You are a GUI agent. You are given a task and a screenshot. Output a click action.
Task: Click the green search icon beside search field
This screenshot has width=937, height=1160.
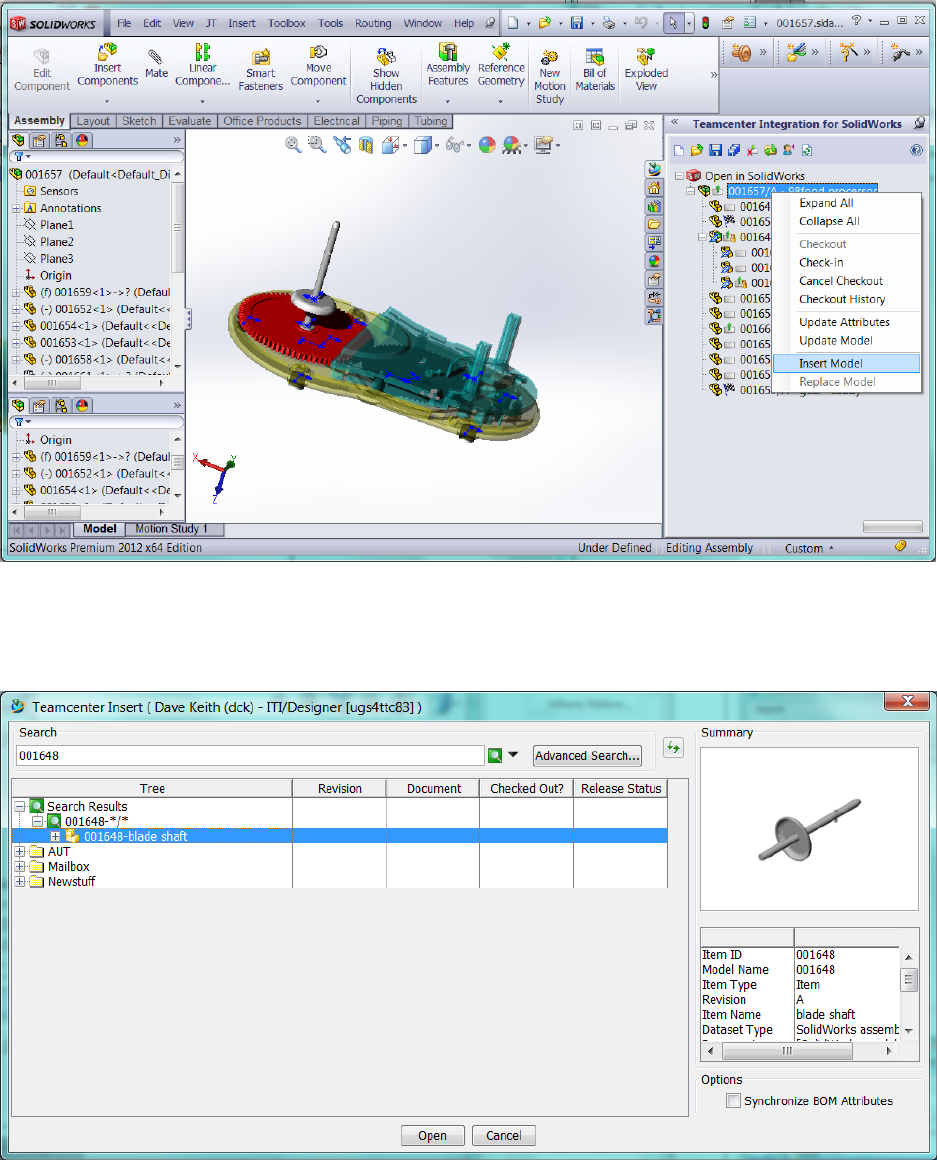tap(495, 755)
